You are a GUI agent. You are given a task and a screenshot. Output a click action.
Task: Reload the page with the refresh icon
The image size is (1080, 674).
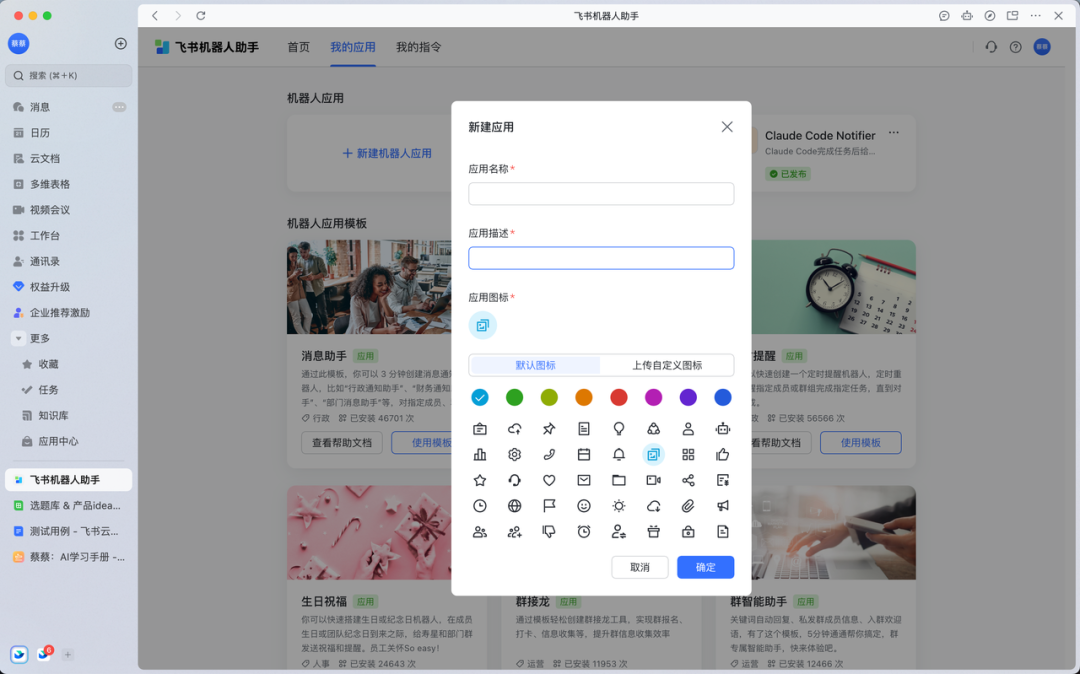pos(200,15)
